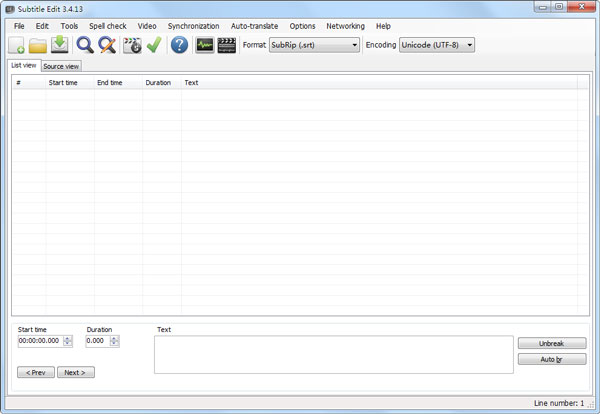Switch to the Source view tab
The image size is (600, 414).
(61, 66)
